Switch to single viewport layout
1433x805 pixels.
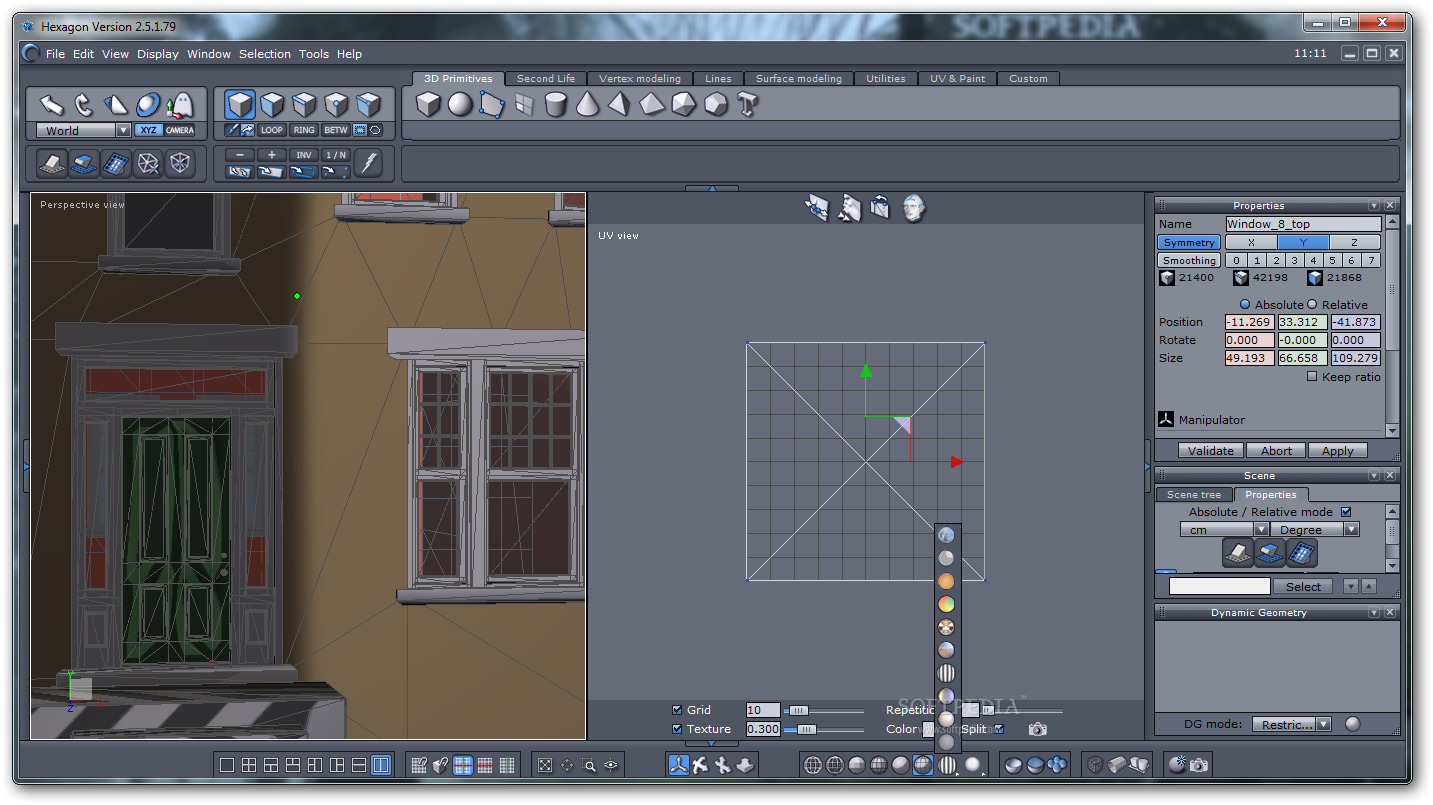click(227, 765)
